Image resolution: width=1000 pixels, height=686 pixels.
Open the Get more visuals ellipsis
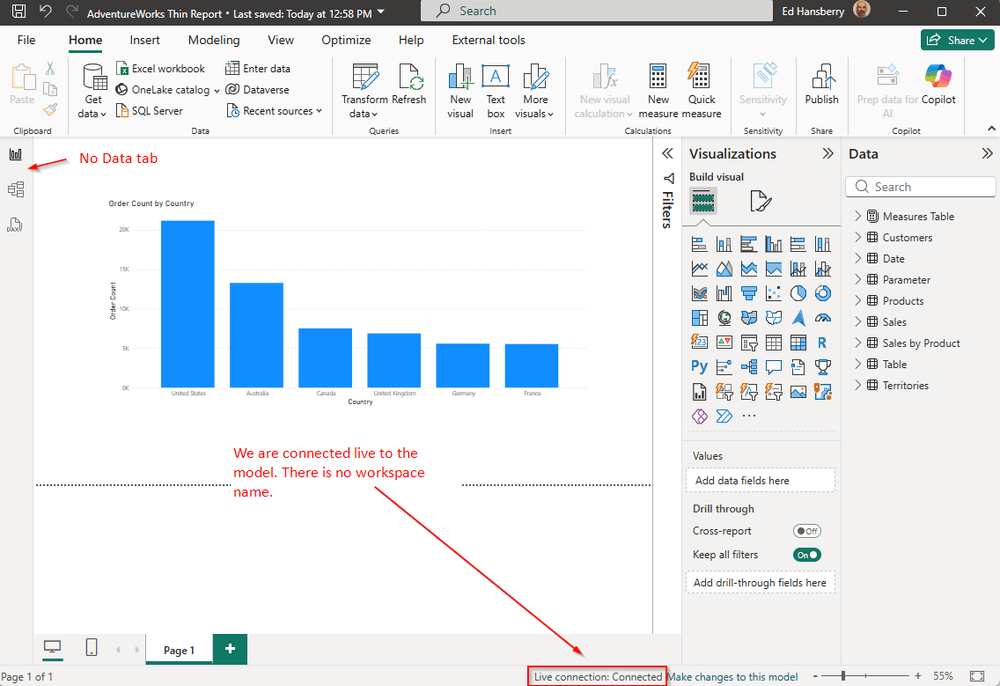[x=749, y=416]
